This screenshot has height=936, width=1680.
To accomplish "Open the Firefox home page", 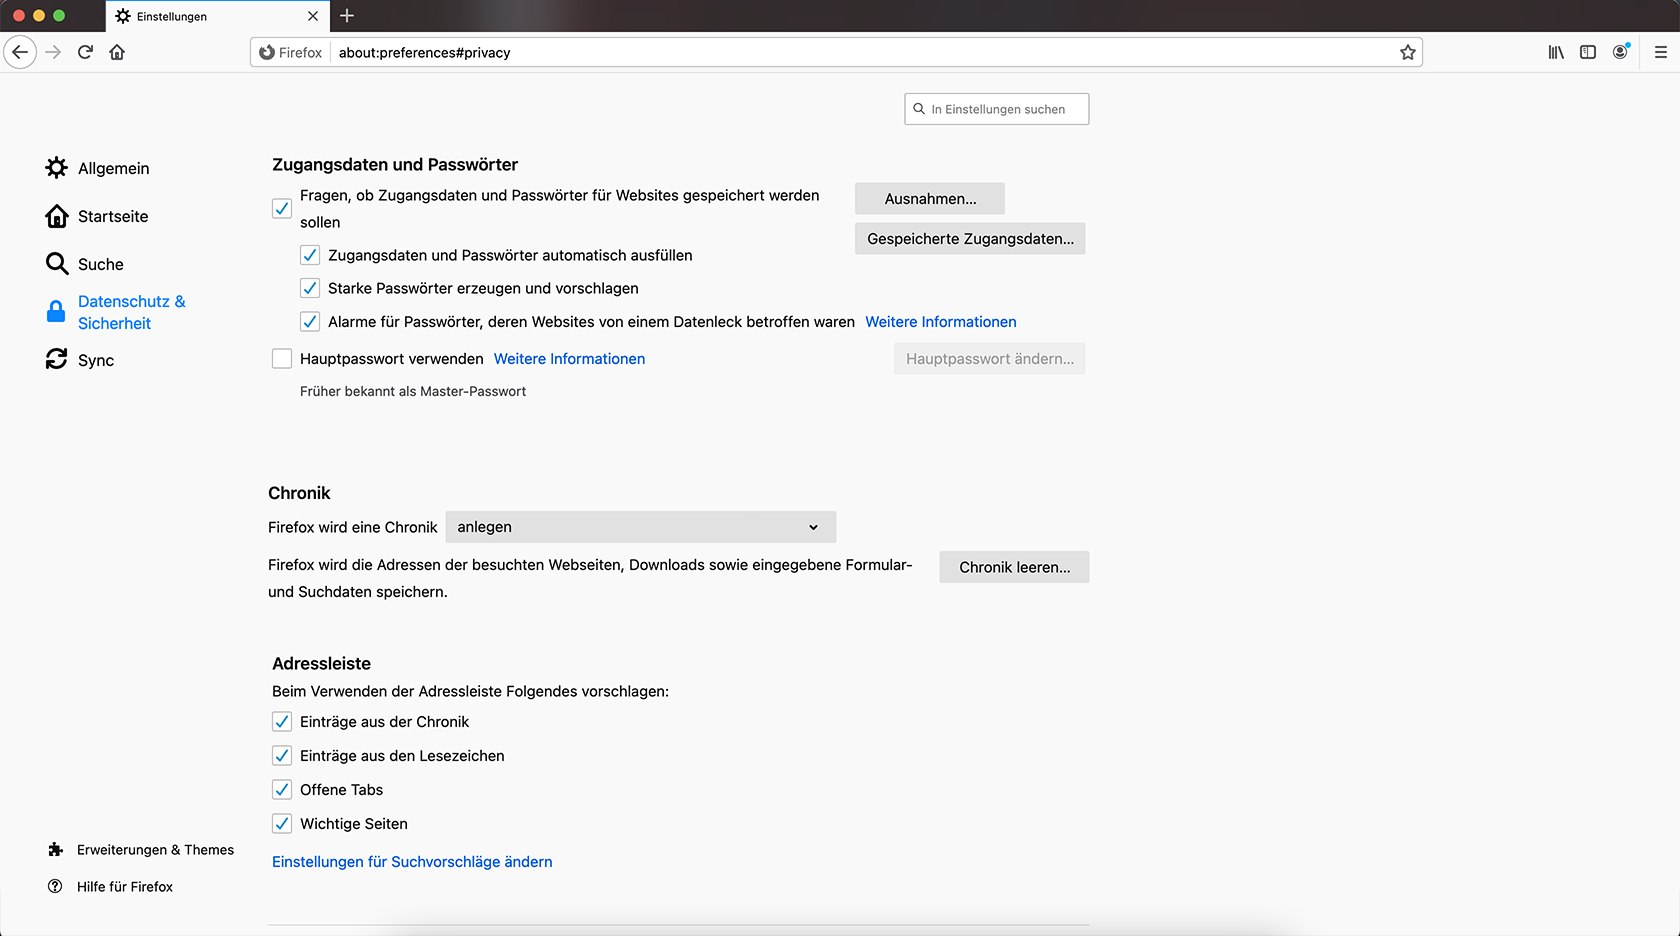I will click(117, 52).
